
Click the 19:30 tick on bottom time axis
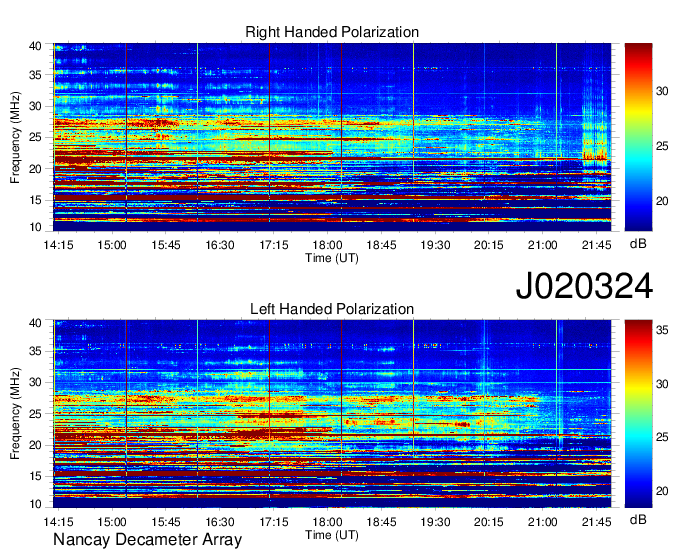pyautogui.click(x=435, y=522)
